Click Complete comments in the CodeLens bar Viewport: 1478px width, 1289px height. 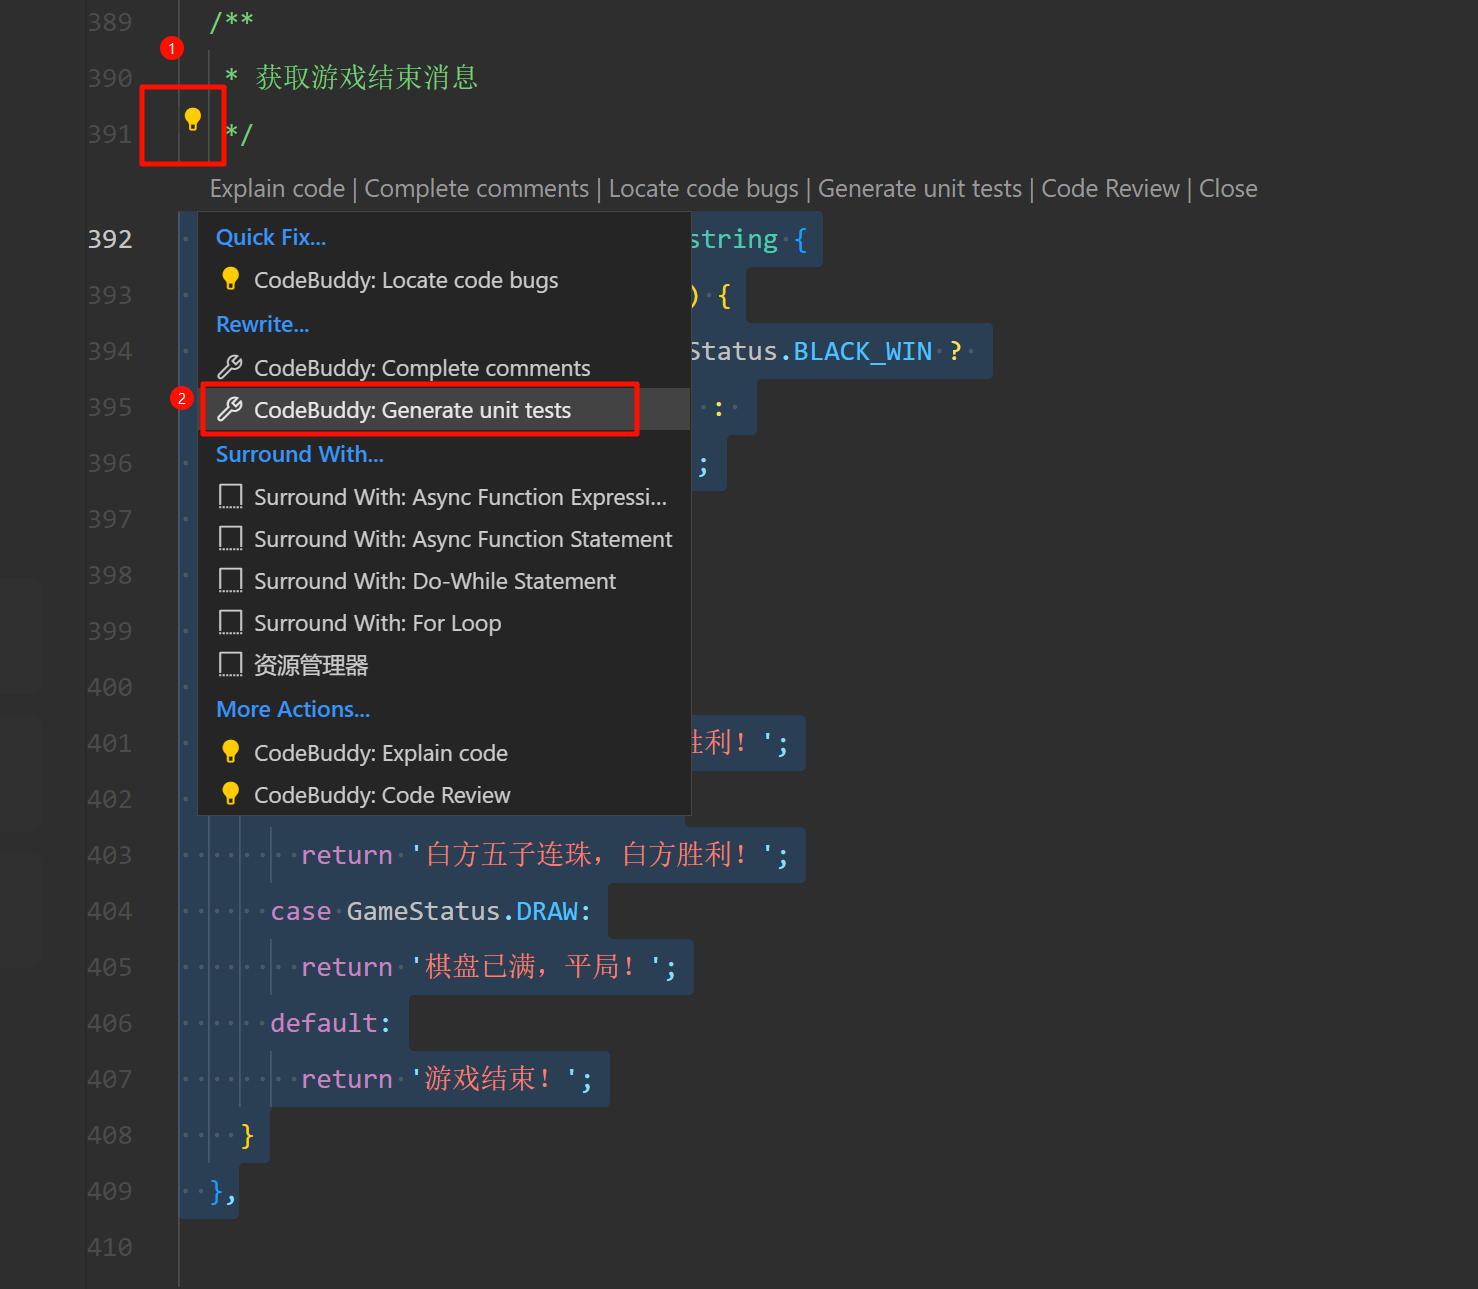click(x=476, y=189)
